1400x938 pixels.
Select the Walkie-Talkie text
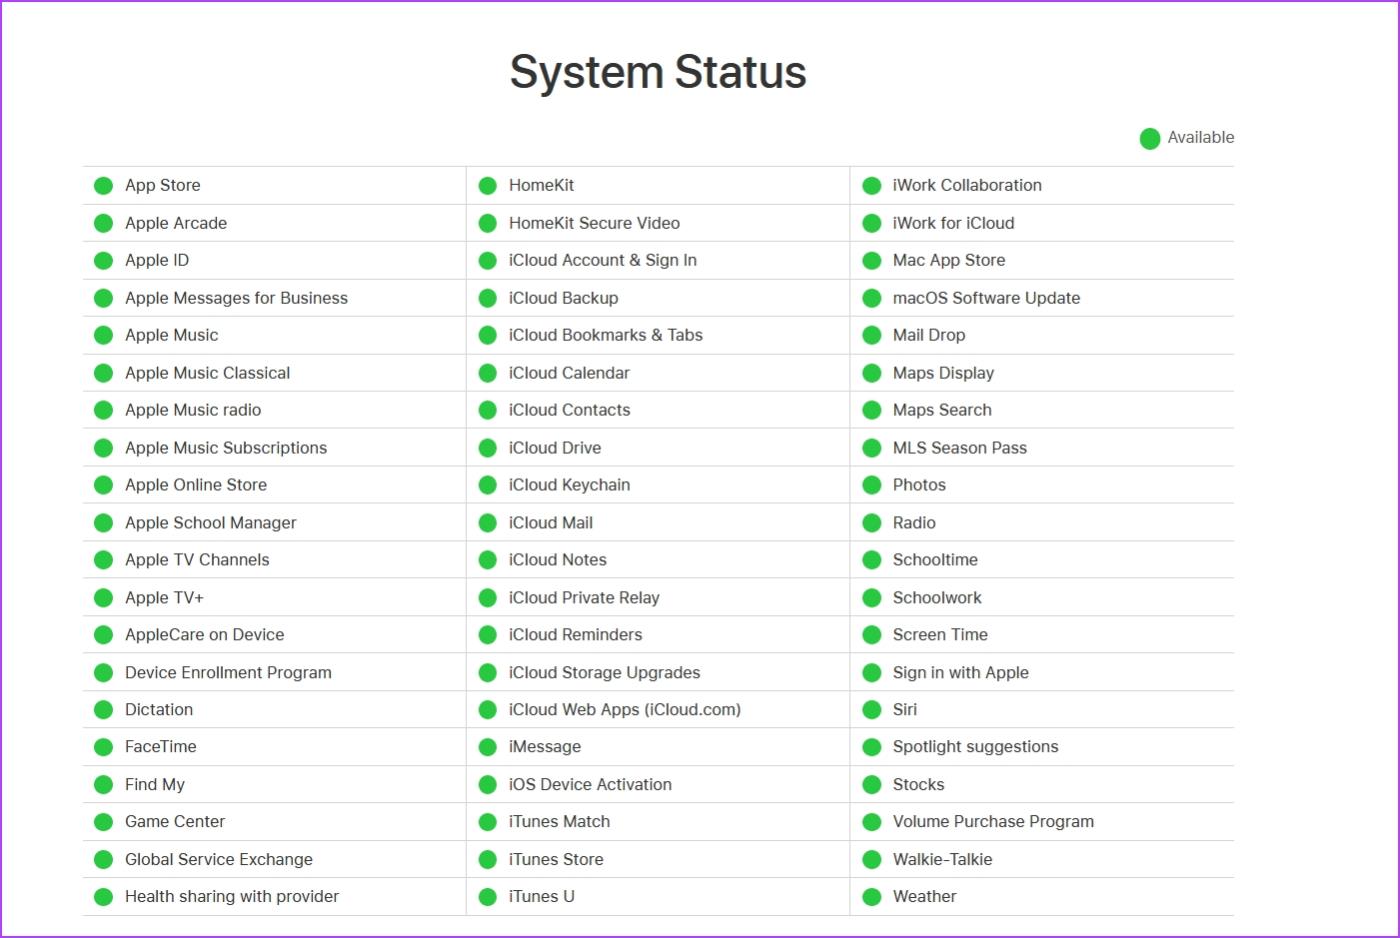point(942,860)
